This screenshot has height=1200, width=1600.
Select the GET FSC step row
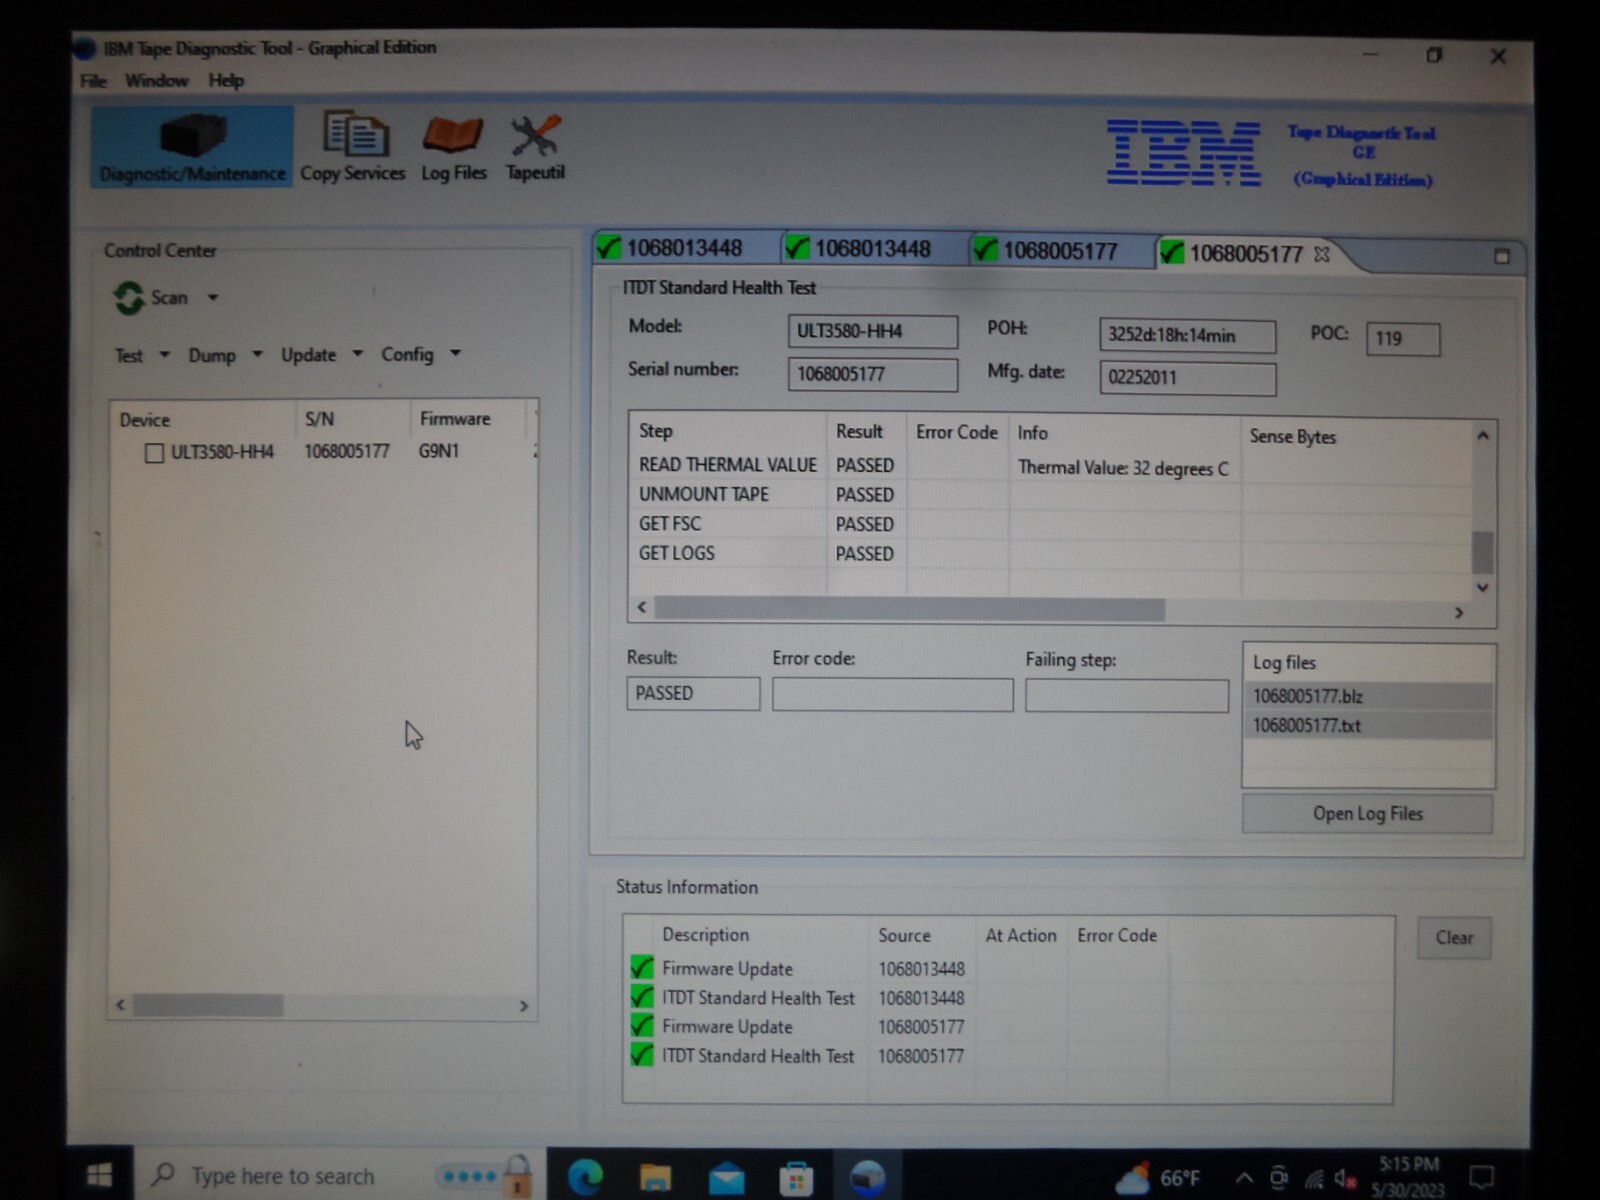(x=1050, y=524)
